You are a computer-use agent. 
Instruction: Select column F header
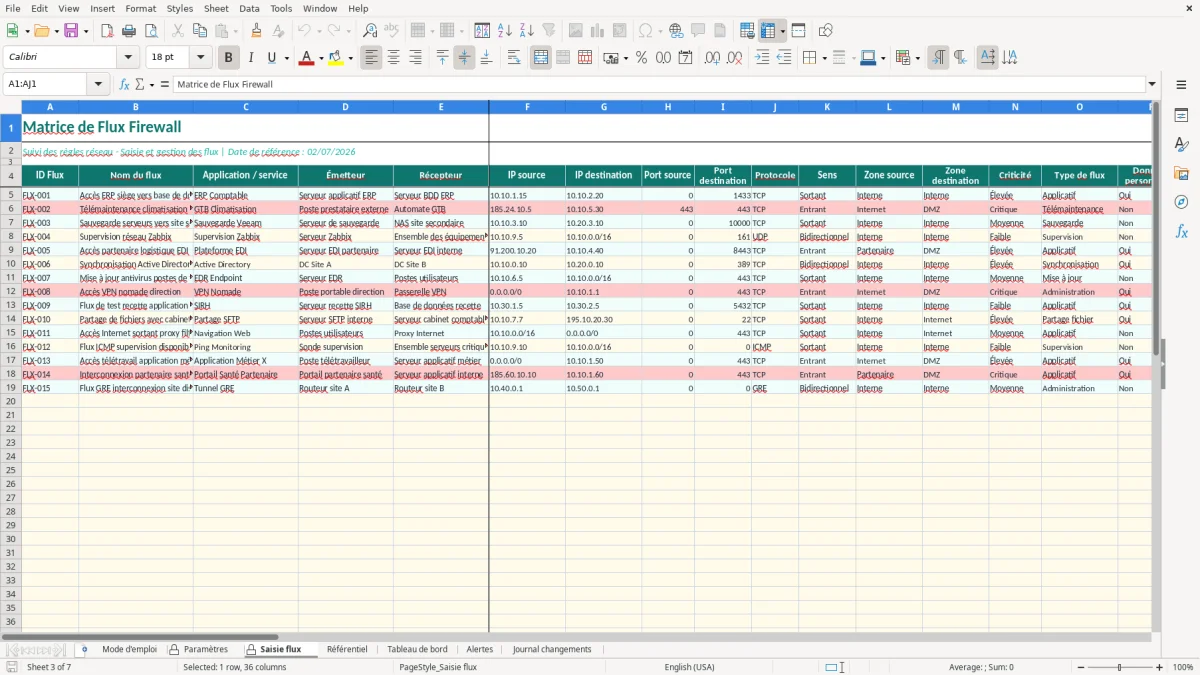527,107
